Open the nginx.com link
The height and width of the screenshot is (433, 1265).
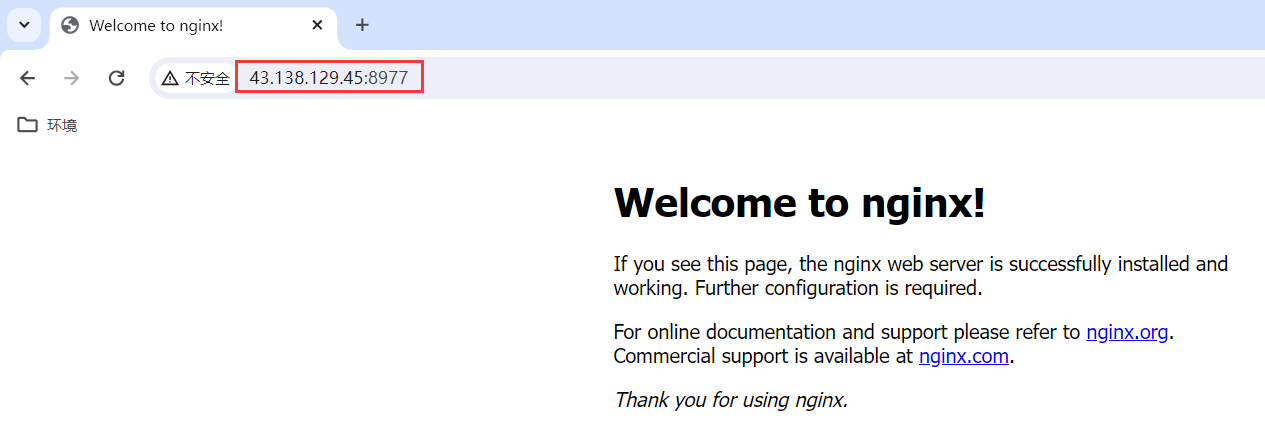964,356
